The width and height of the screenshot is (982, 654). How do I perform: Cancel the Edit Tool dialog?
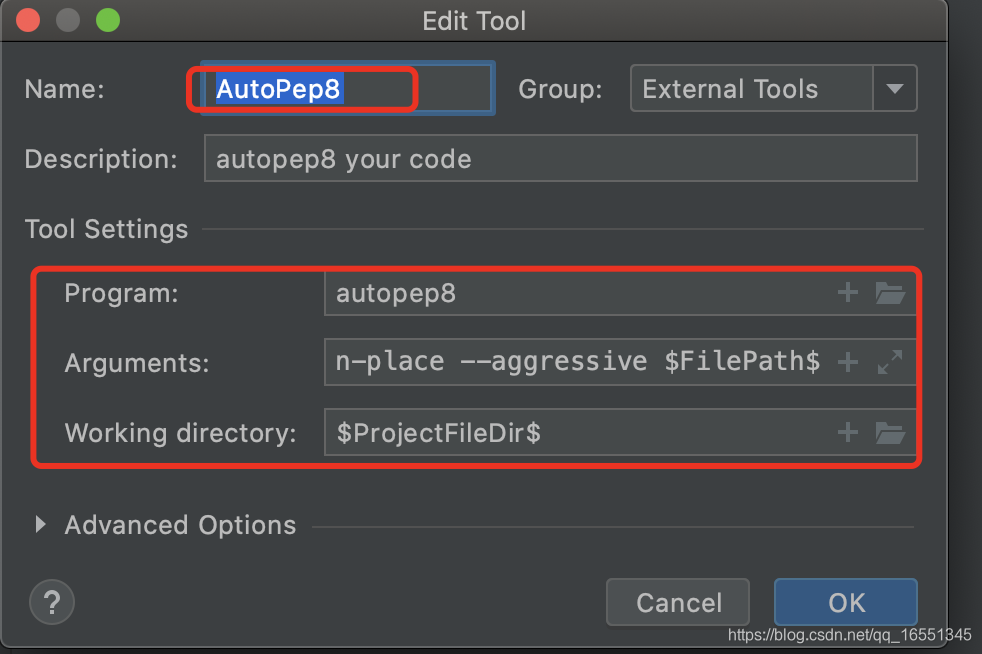(677, 602)
